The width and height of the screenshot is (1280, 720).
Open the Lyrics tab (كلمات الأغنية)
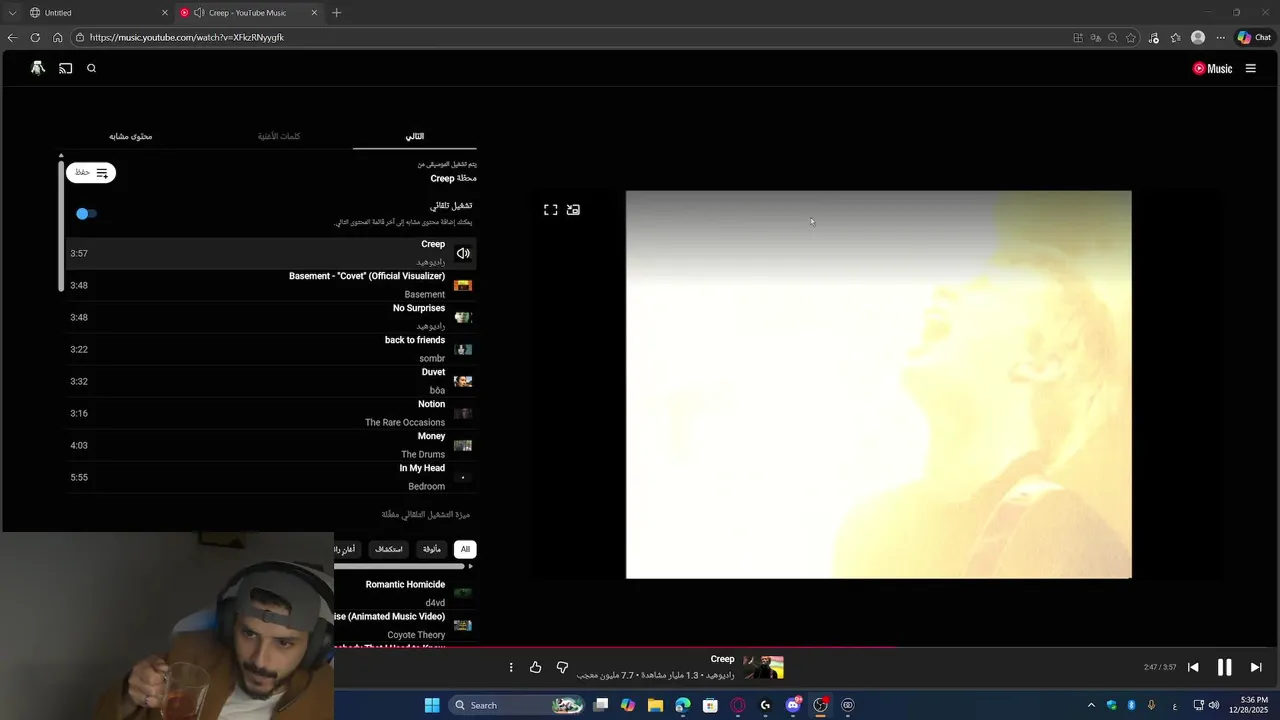click(279, 136)
